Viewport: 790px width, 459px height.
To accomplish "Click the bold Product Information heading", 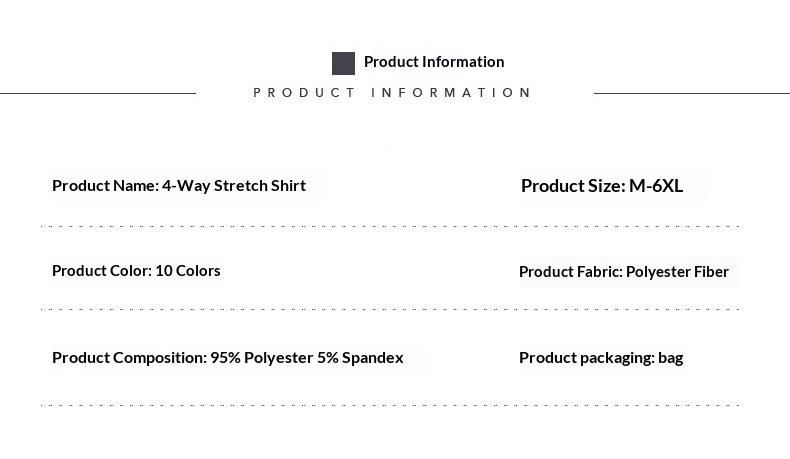I will tap(433, 62).
